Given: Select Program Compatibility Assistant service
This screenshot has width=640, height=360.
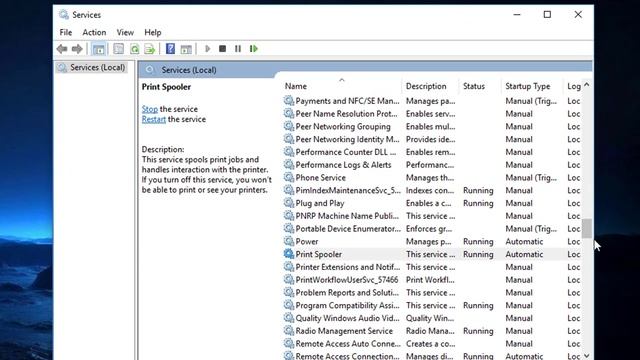Looking at the screenshot, I should coord(432,305).
